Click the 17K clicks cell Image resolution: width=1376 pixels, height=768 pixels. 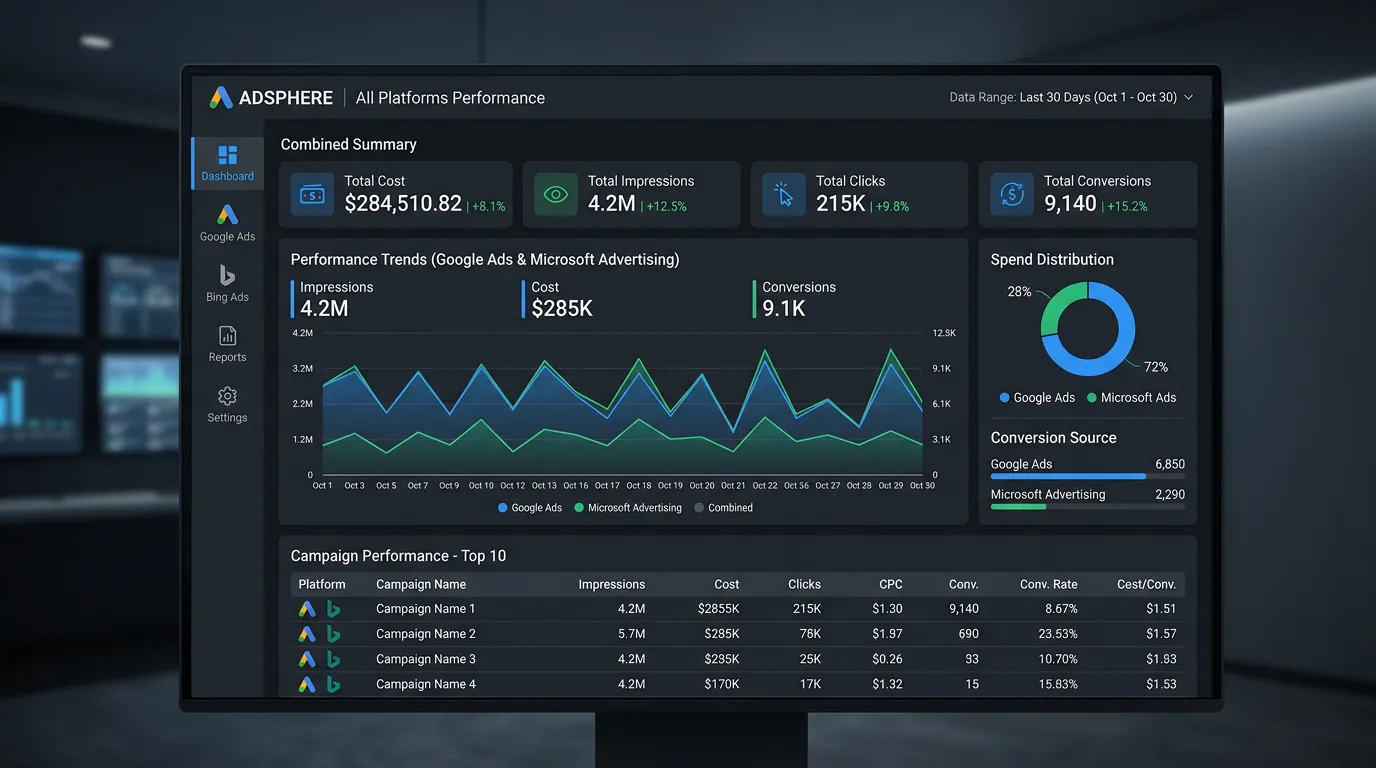[x=809, y=685]
